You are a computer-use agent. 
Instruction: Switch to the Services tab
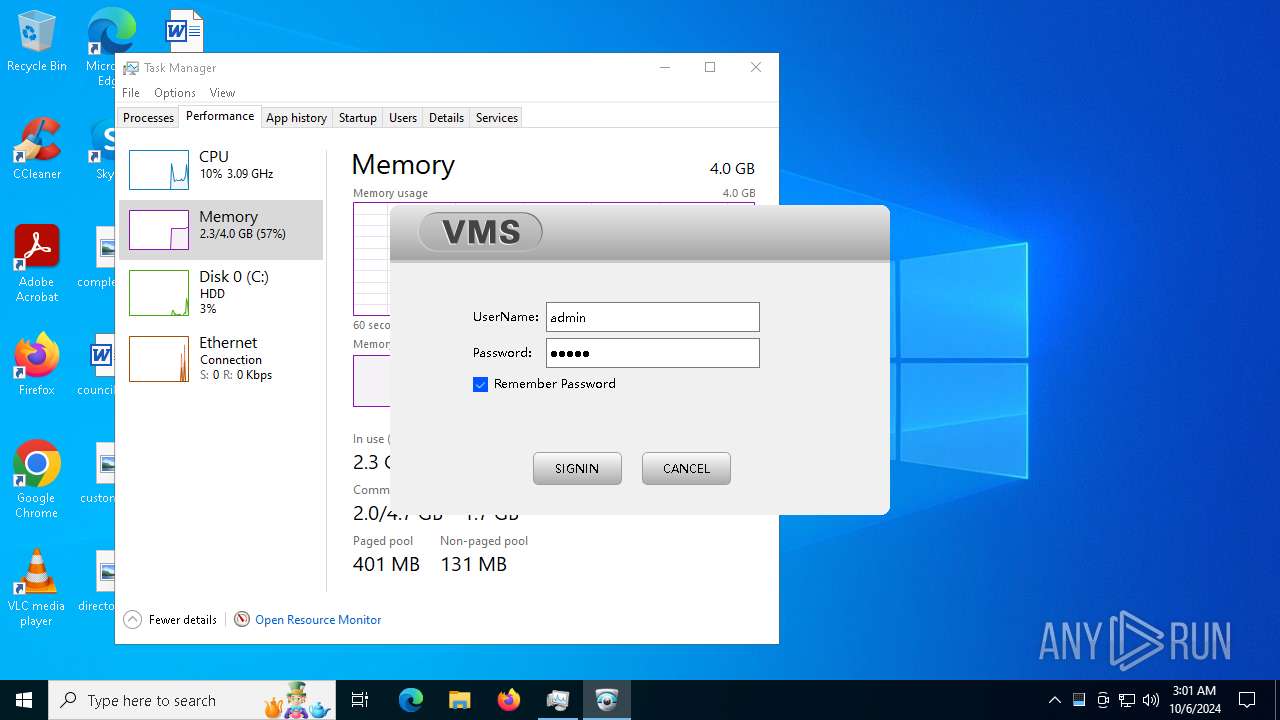pos(496,117)
